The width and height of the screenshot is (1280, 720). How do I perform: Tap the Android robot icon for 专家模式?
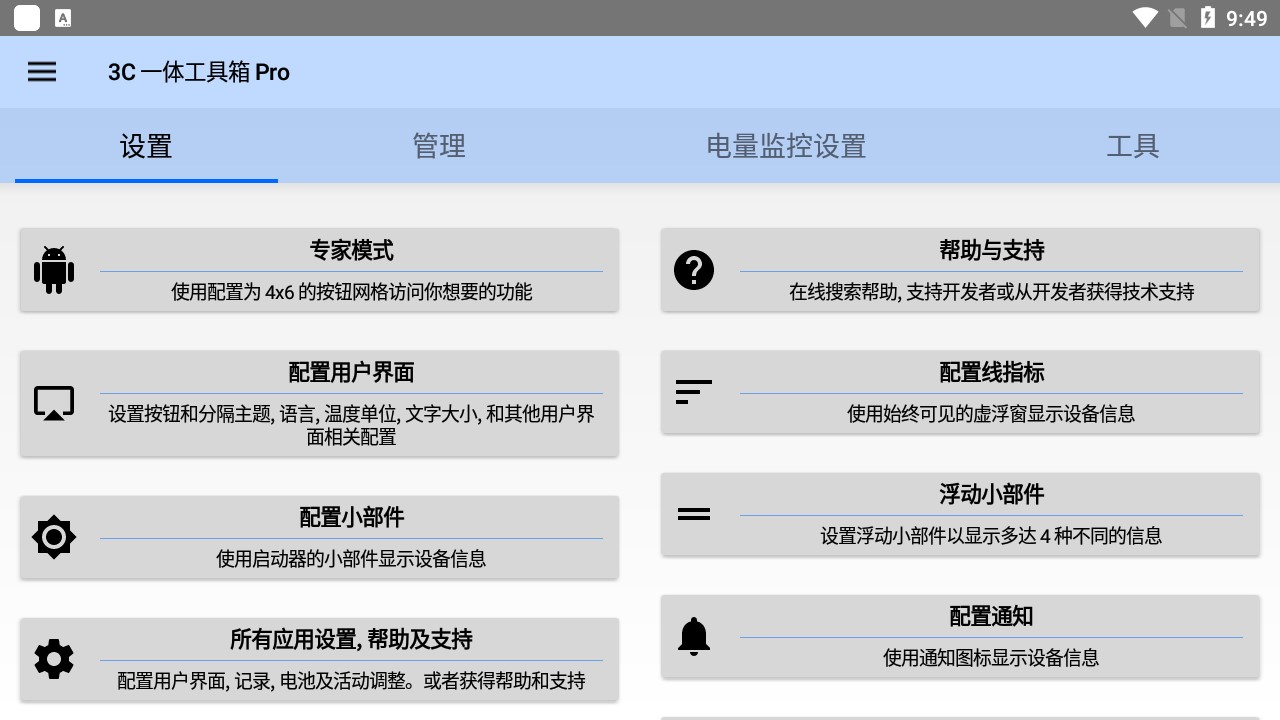point(54,270)
